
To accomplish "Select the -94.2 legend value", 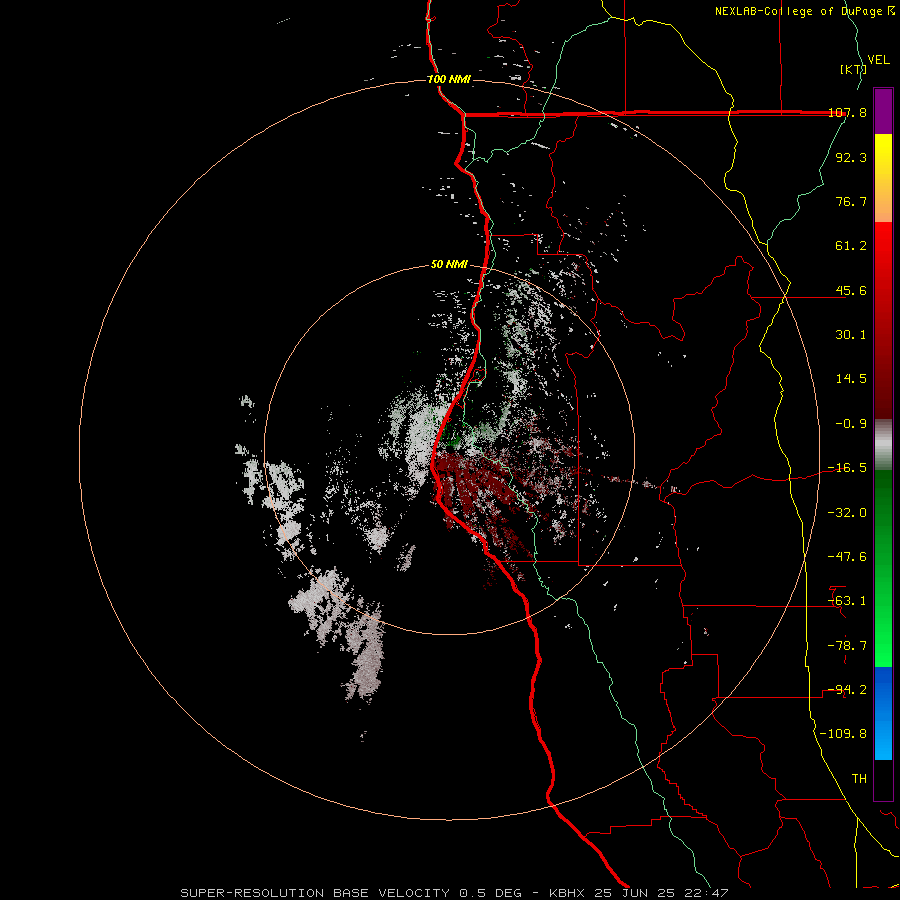I will coord(847,690).
